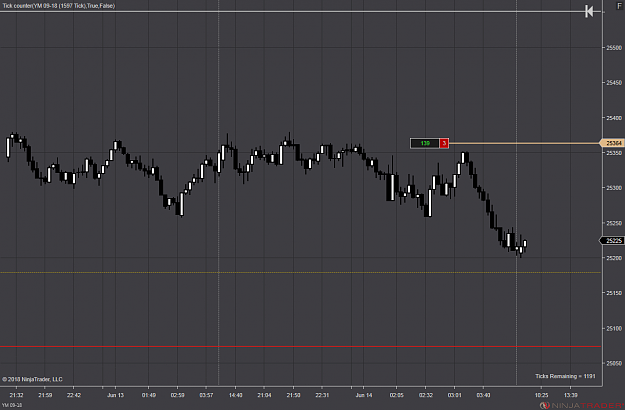Click the 25200 price axis label

coord(614,258)
